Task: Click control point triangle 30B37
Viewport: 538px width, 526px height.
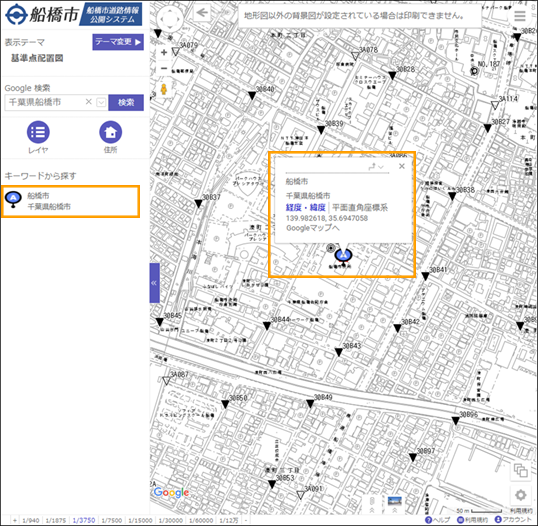Action: point(198,203)
